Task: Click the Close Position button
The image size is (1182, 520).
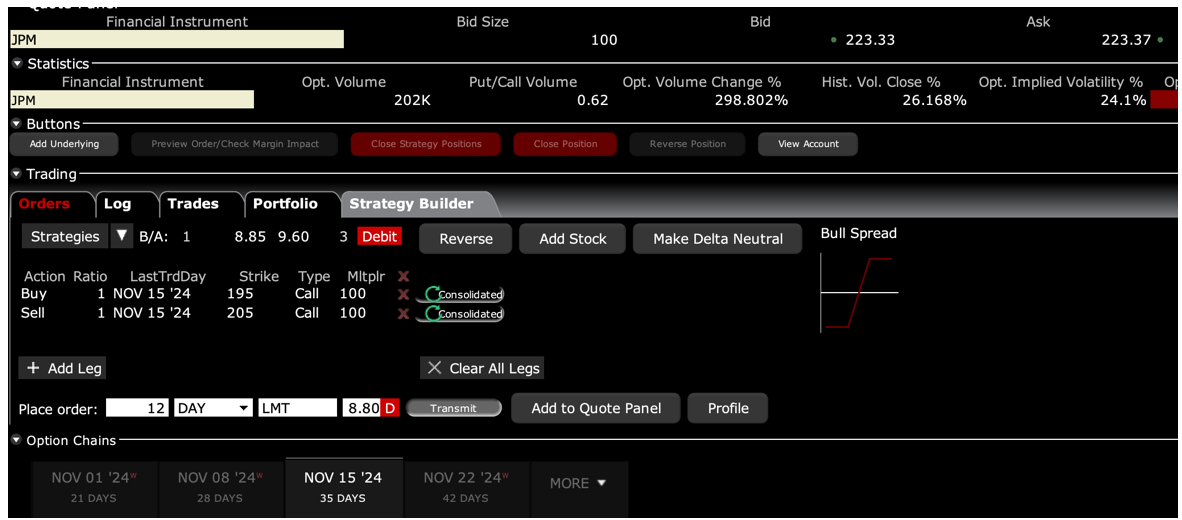Action: [565, 144]
